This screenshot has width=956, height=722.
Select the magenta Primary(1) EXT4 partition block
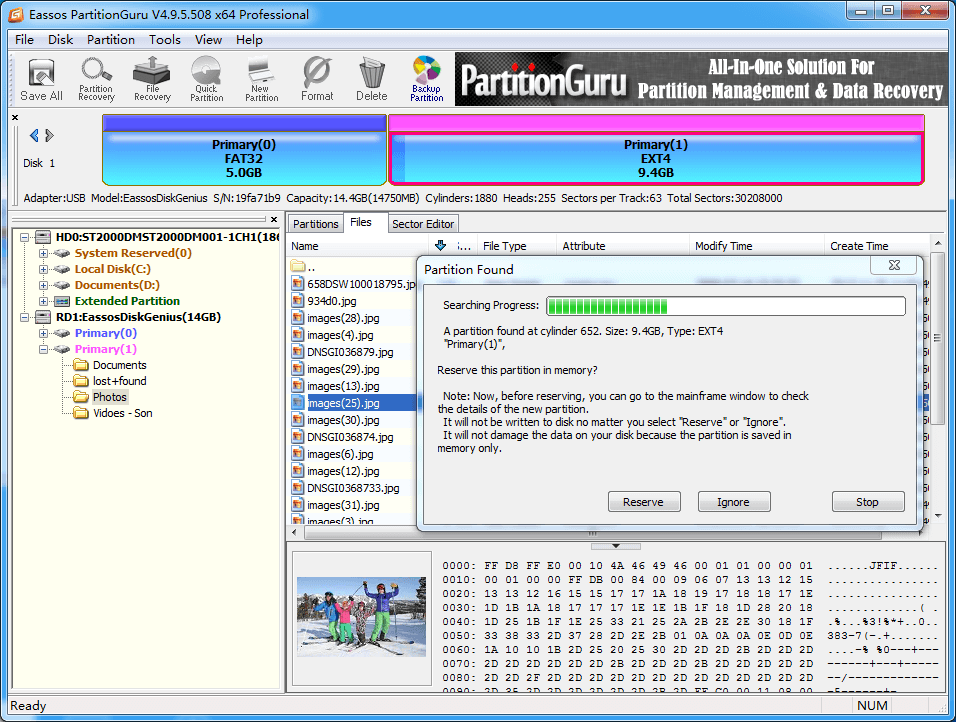point(656,150)
